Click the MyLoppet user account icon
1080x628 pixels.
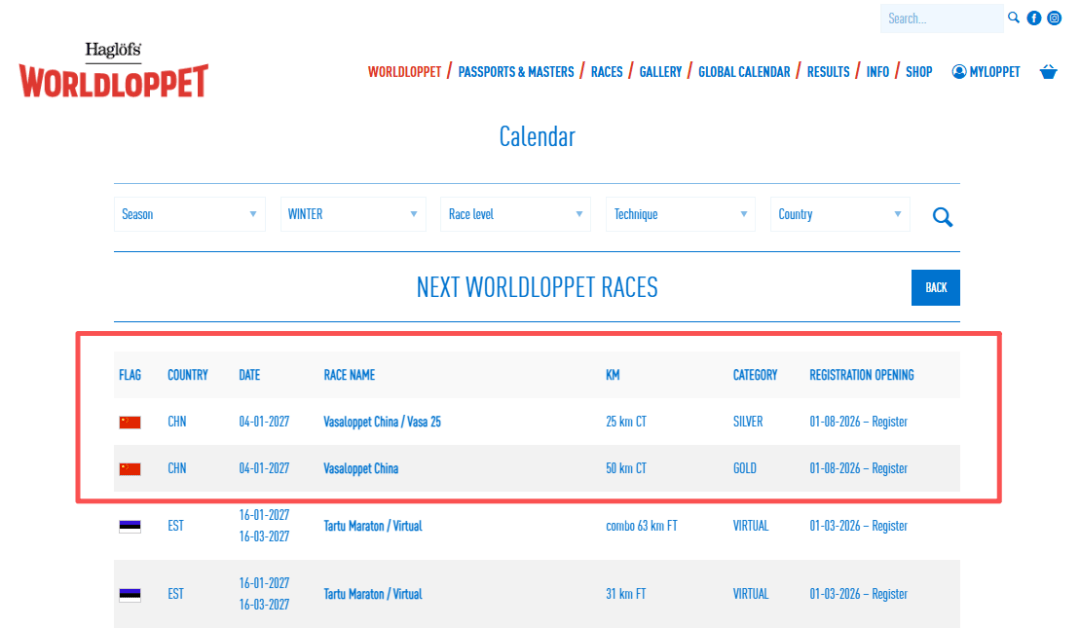coord(959,72)
